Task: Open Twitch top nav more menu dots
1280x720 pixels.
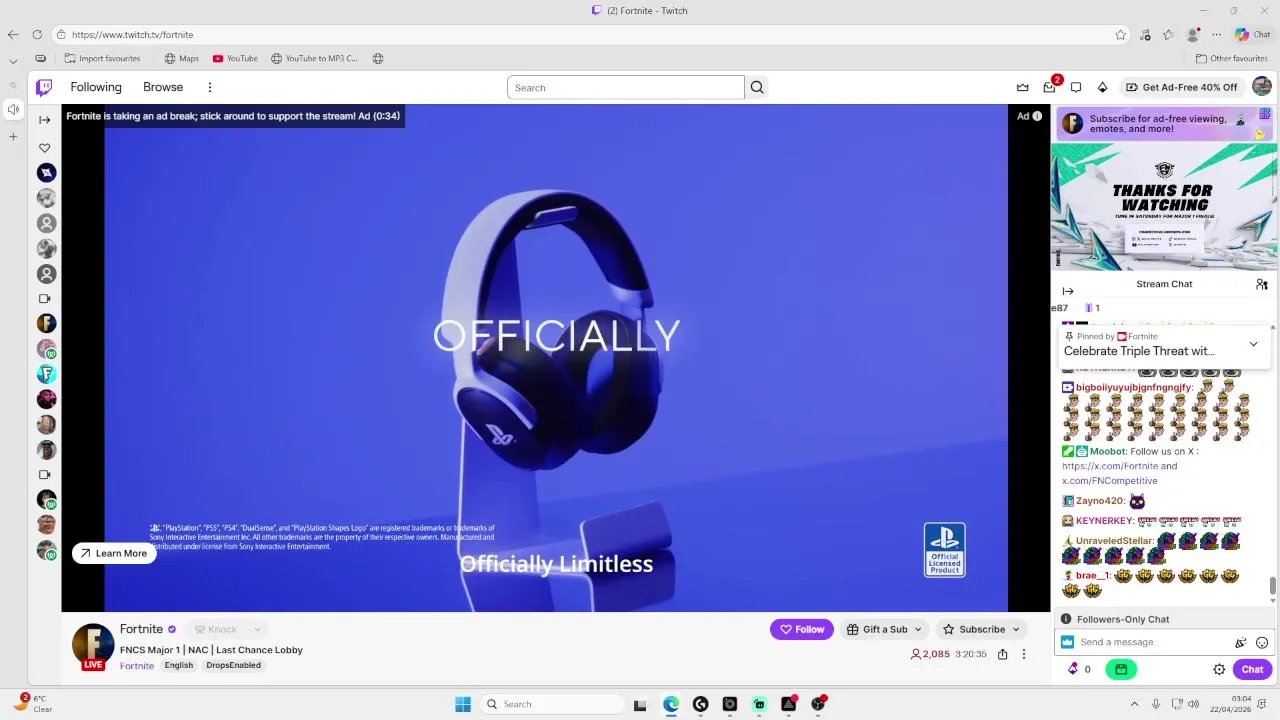Action: click(x=210, y=88)
